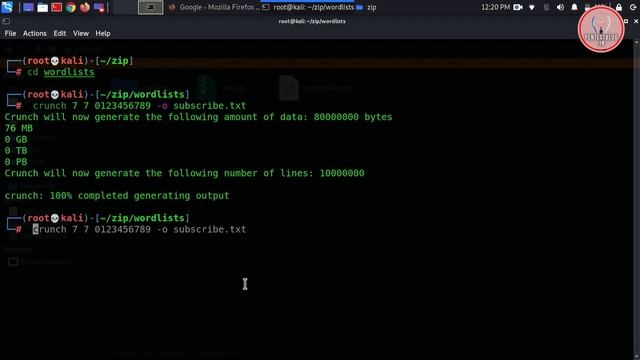Screen dimensions: 640x360
Task: Open the file manager panel launcher
Action: pos(42,7)
